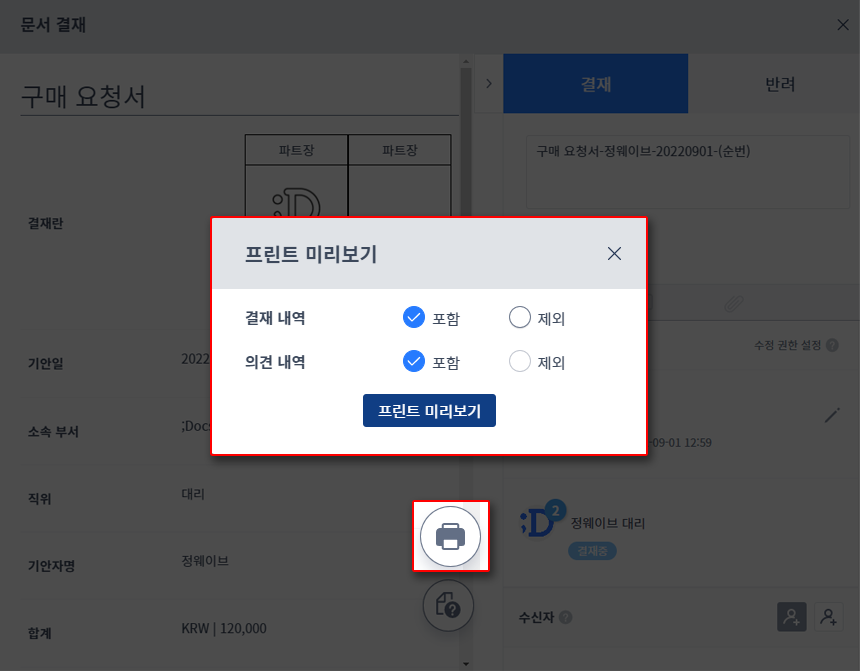Click the document title text field

click(x=688, y=172)
